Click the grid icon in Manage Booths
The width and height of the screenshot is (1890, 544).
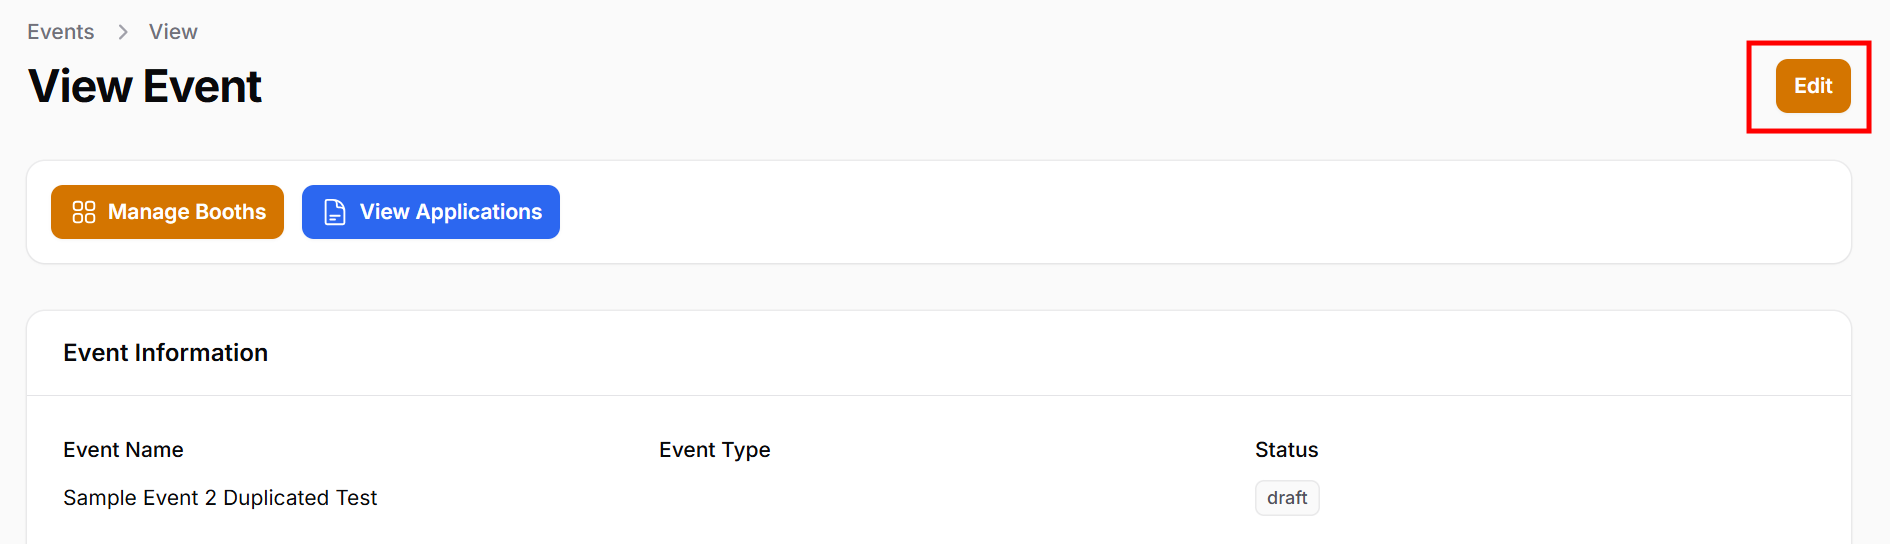click(84, 212)
